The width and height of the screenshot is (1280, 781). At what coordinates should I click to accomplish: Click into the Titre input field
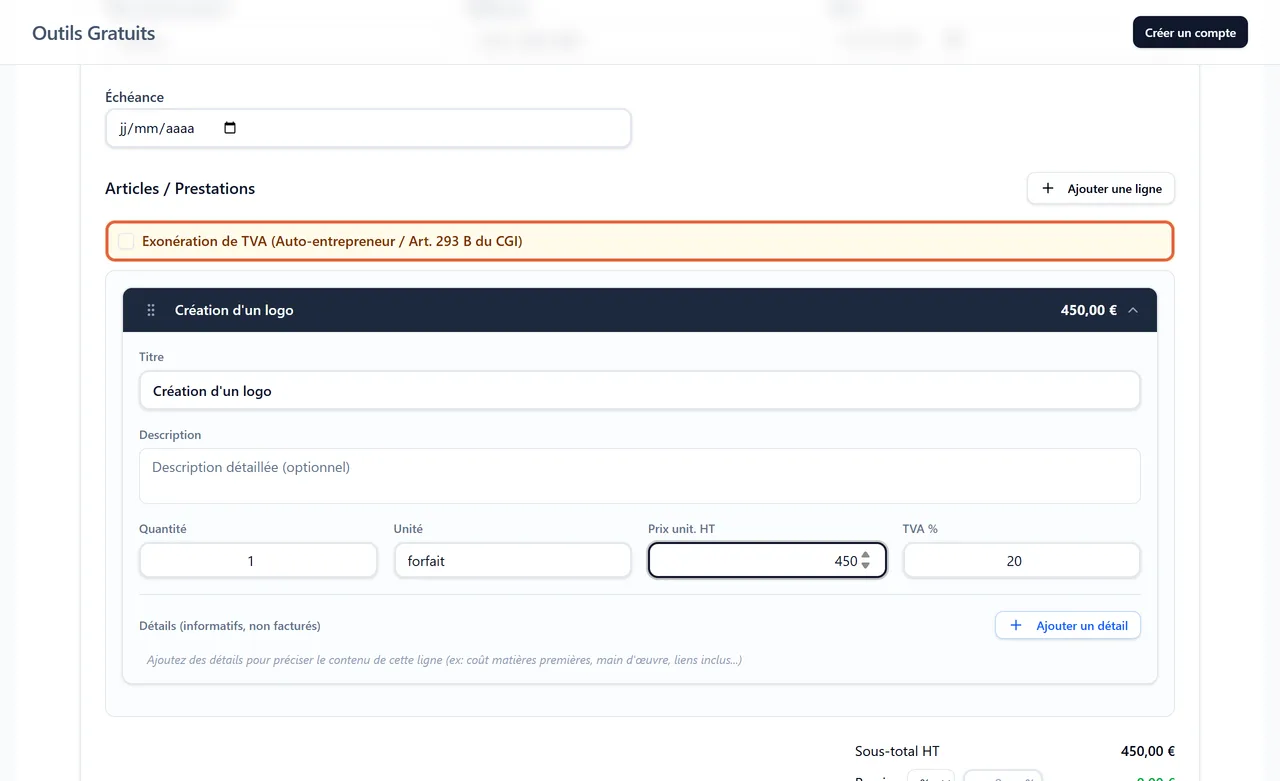click(640, 391)
